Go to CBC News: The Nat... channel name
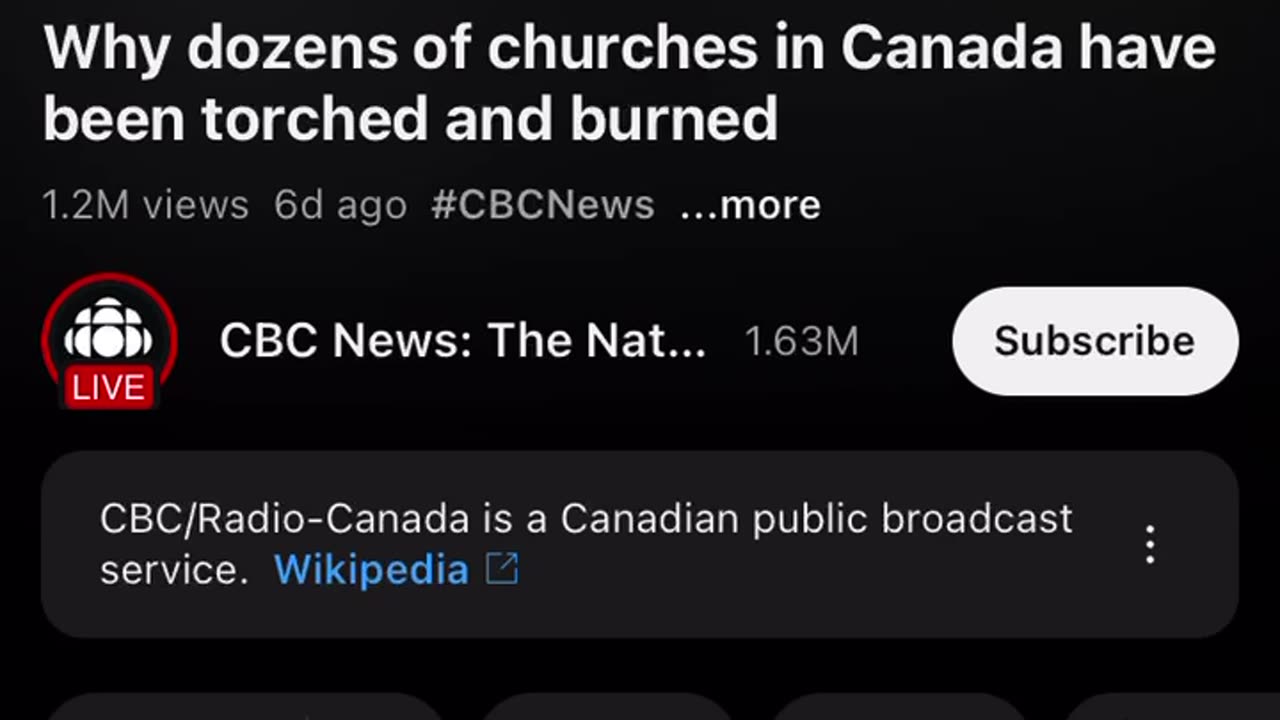 pos(462,341)
